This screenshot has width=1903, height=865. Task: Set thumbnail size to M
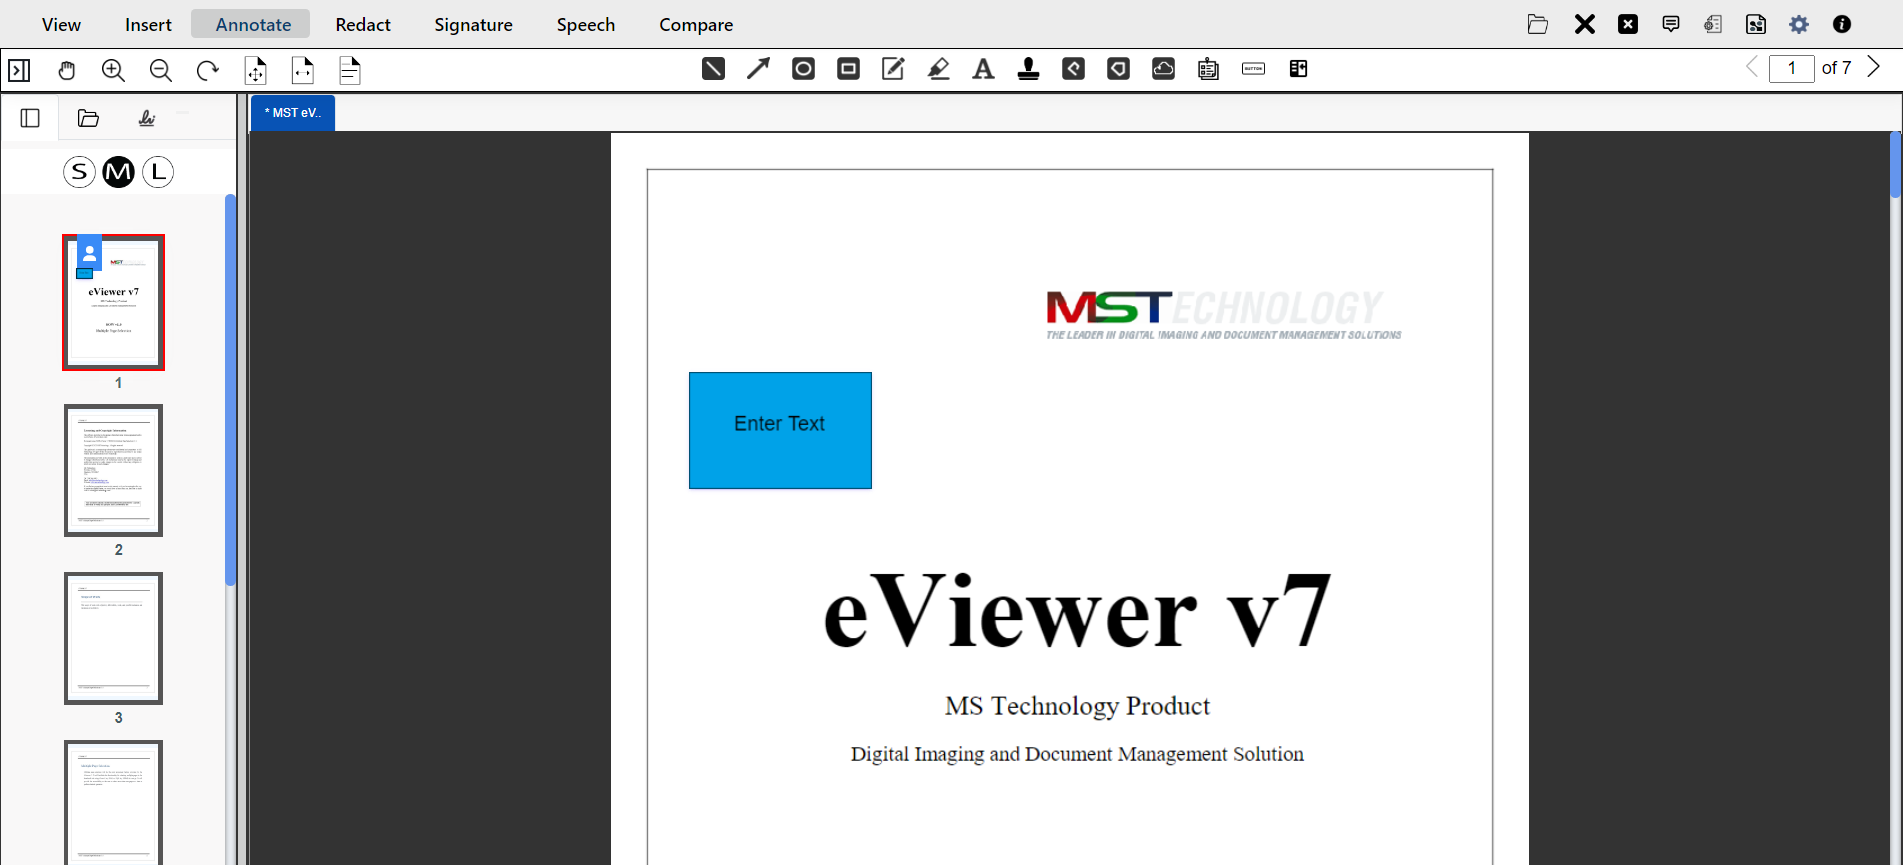coord(118,172)
